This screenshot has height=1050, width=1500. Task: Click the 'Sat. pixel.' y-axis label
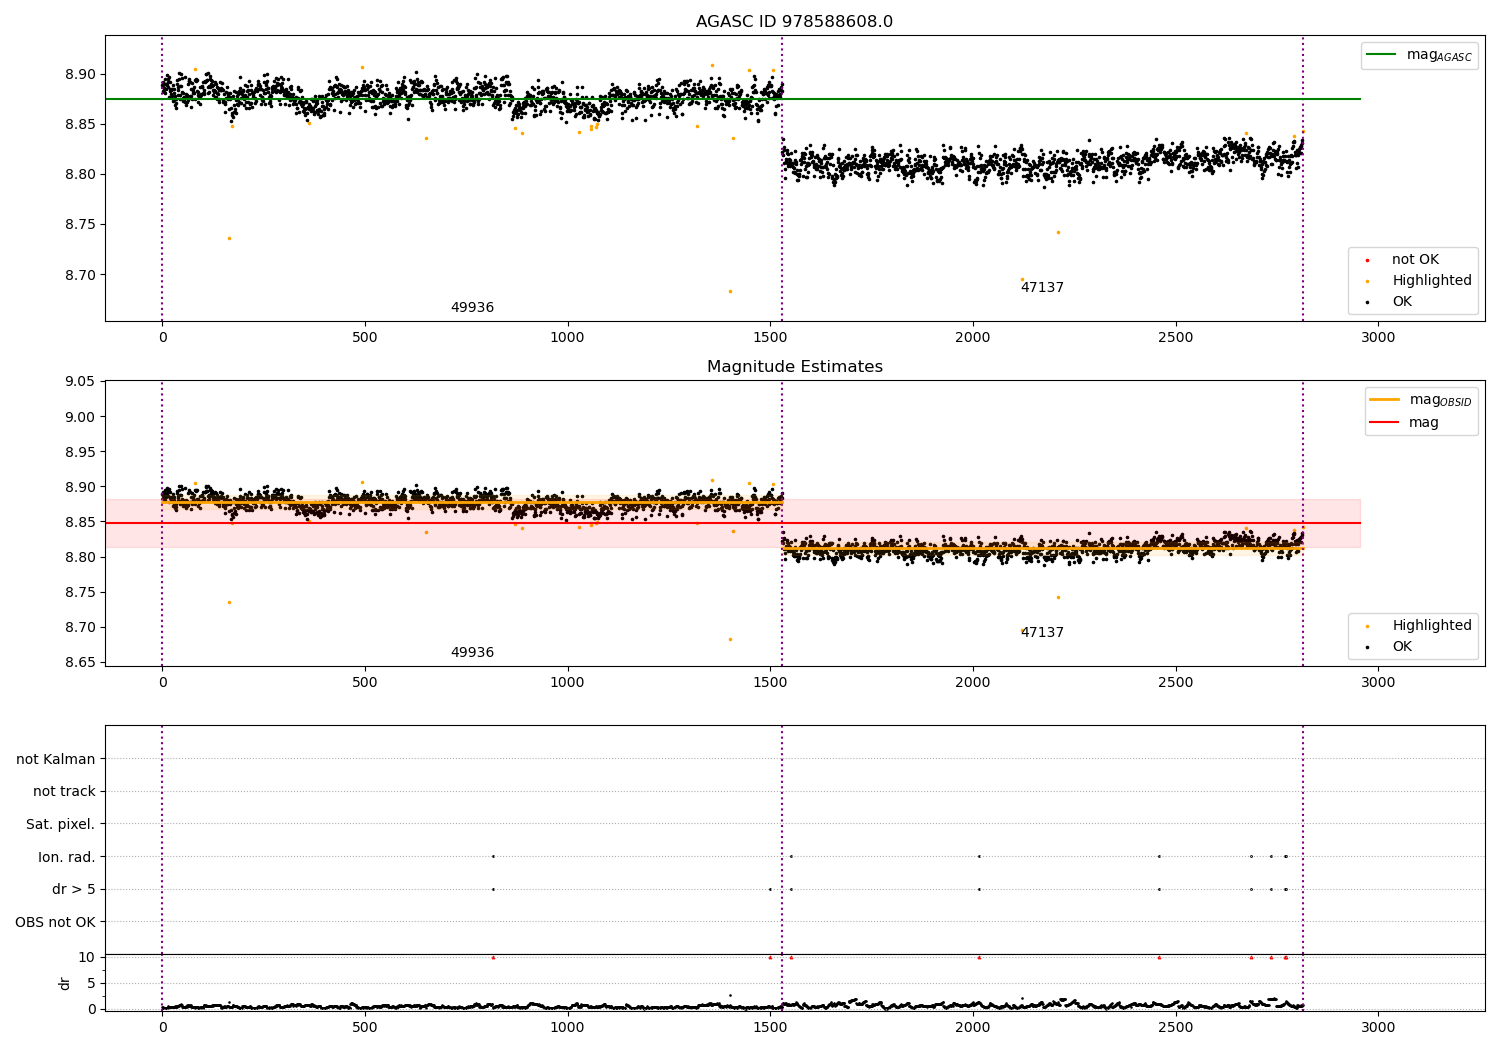[61, 824]
